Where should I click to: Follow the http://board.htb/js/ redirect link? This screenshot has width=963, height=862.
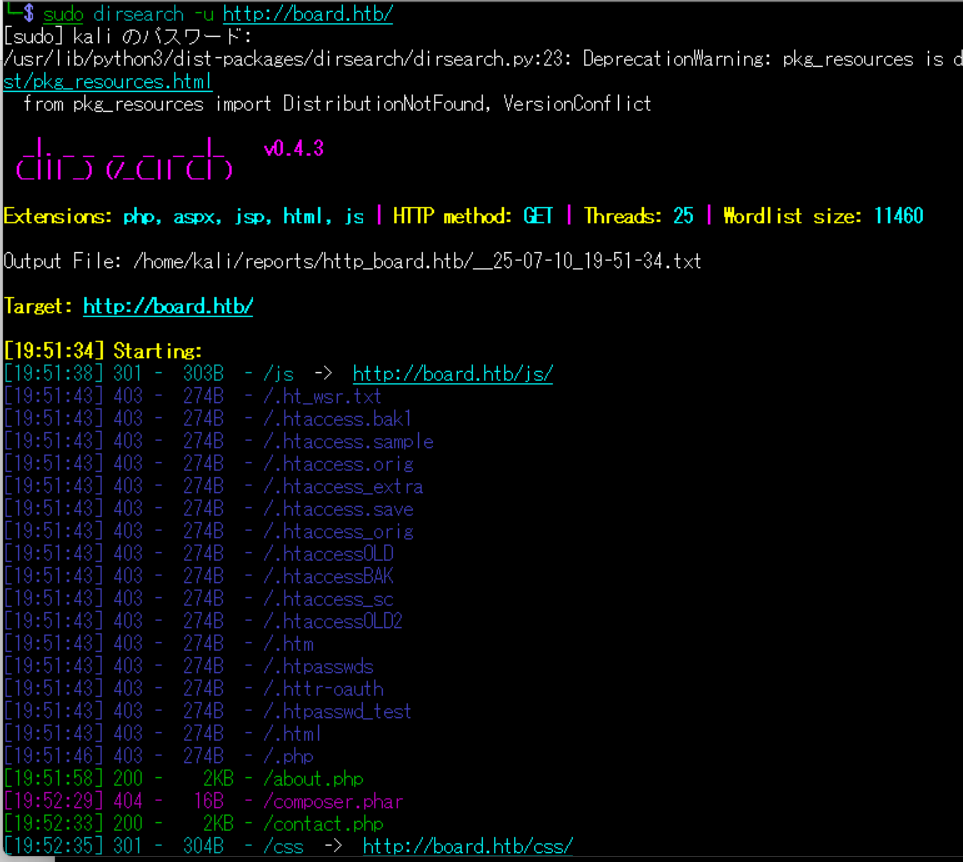click(x=452, y=374)
